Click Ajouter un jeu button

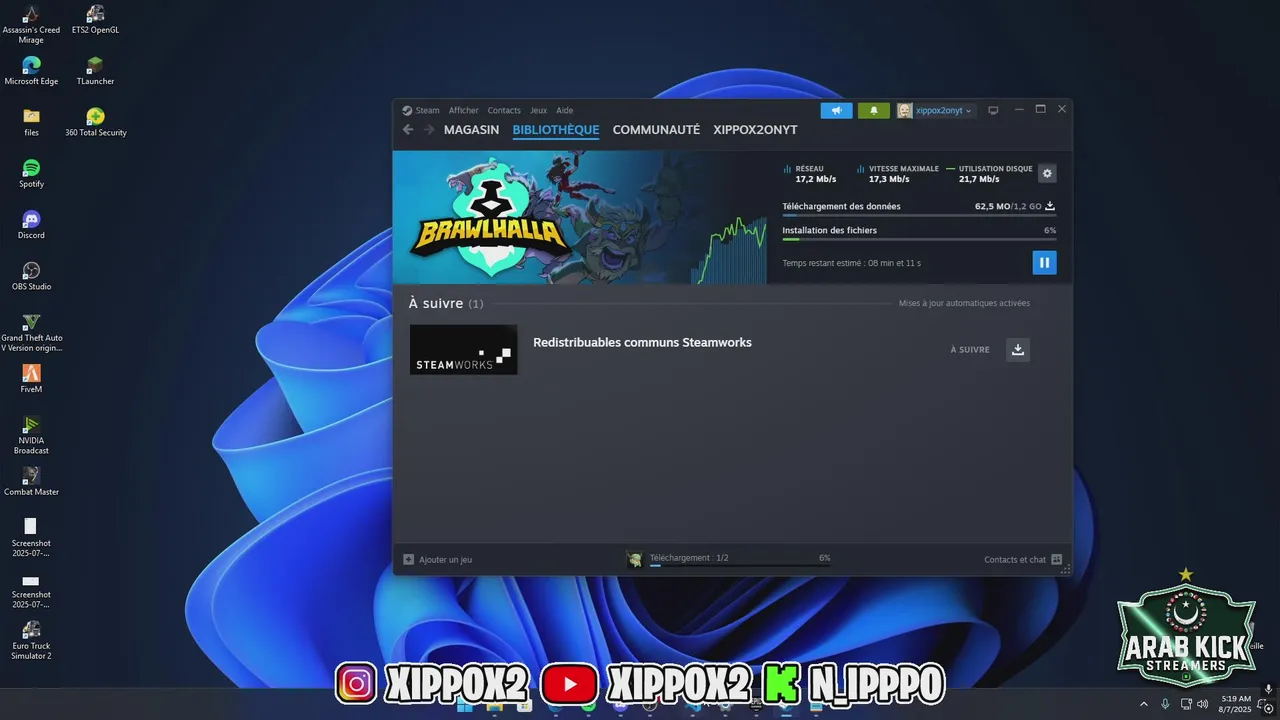[438, 559]
